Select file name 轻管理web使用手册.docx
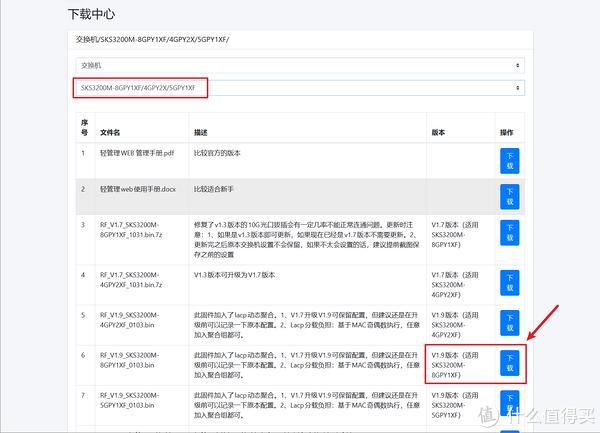The image size is (600, 433). (x=138, y=189)
